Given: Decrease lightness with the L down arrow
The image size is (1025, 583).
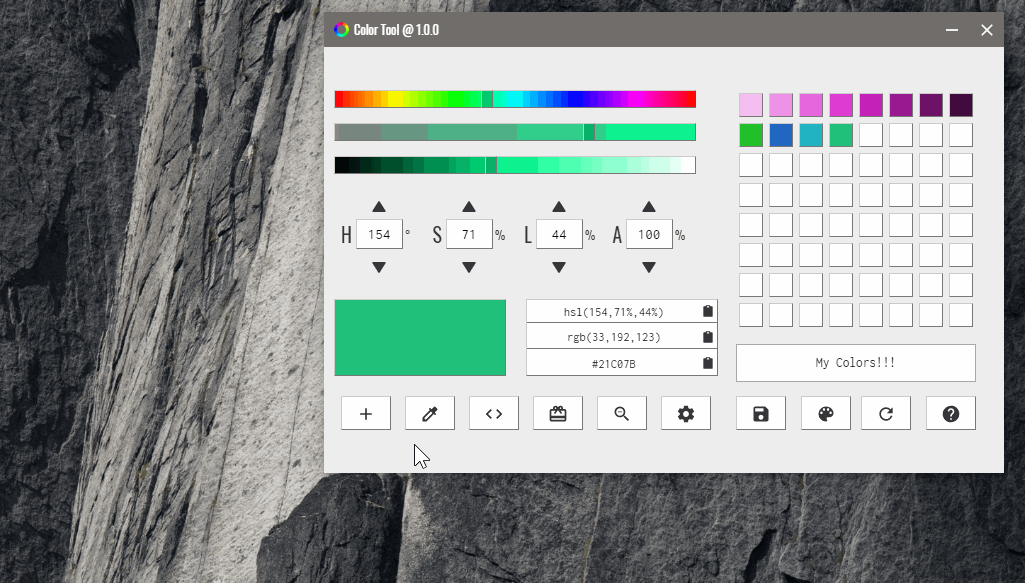Looking at the screenshot, I should [559, 267].
